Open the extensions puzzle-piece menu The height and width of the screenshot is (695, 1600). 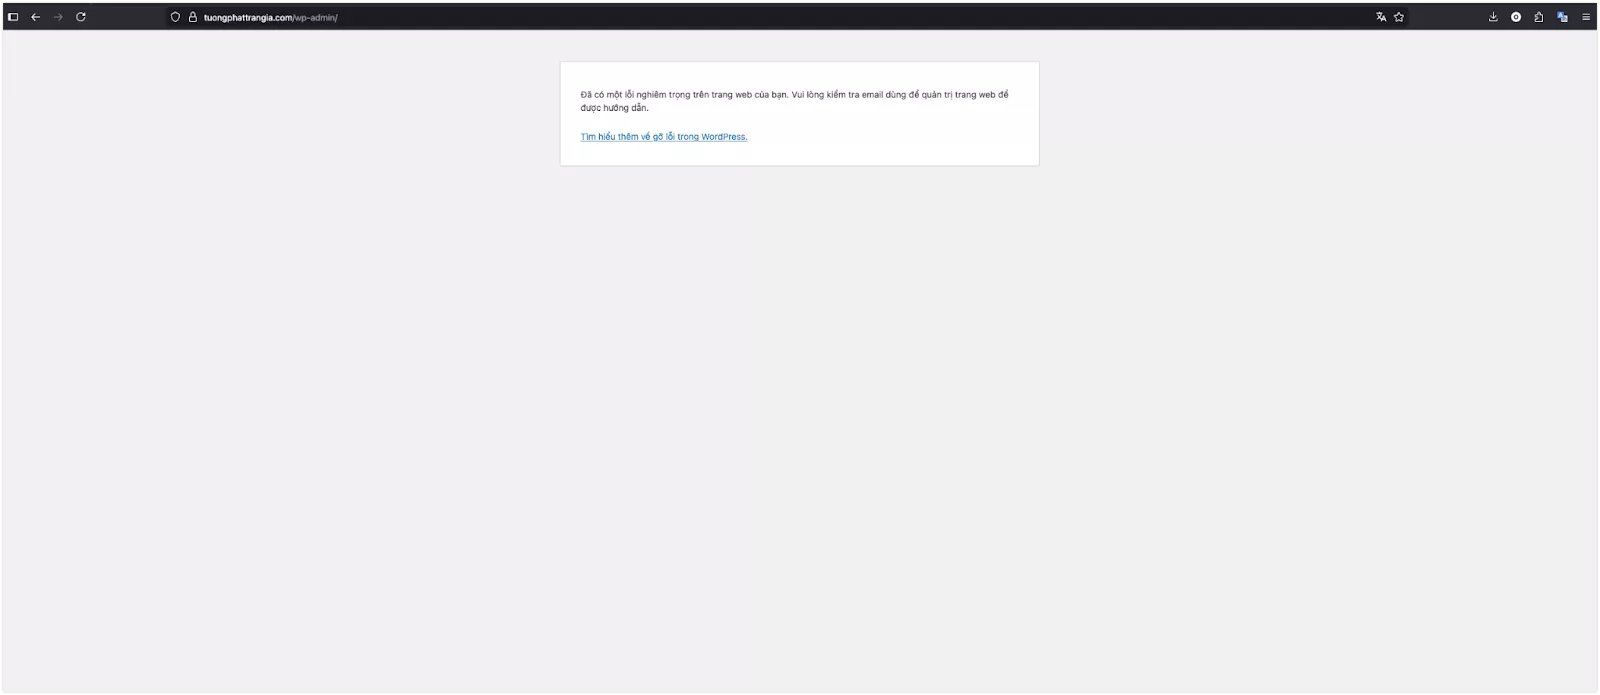(x=1539, y=17)
